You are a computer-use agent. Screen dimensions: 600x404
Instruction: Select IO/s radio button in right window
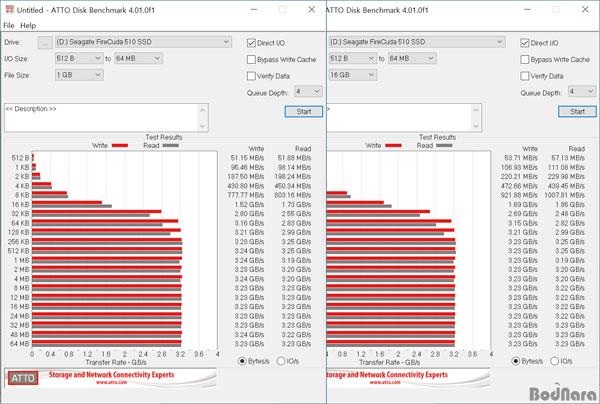554,361
